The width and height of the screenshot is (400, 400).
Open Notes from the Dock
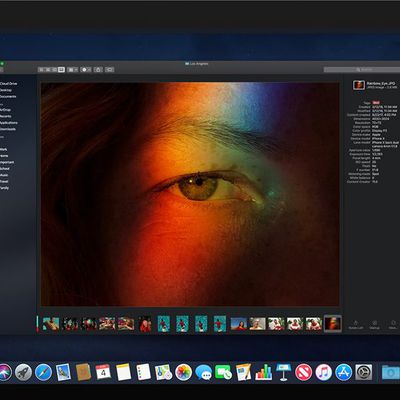[123, 372]
